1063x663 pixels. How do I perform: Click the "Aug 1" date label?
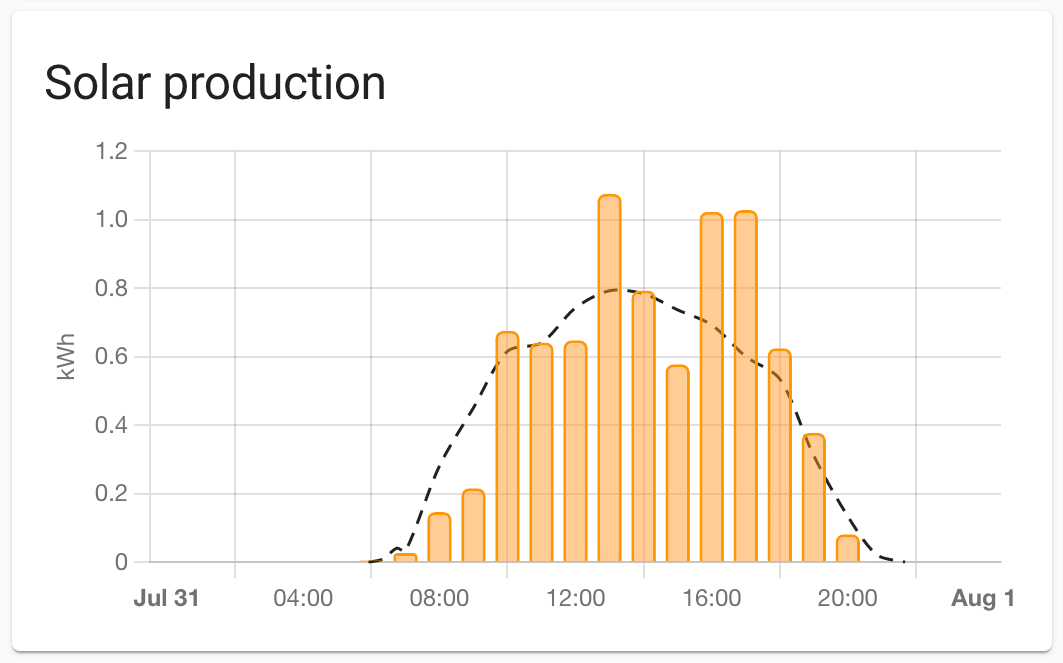983,599
